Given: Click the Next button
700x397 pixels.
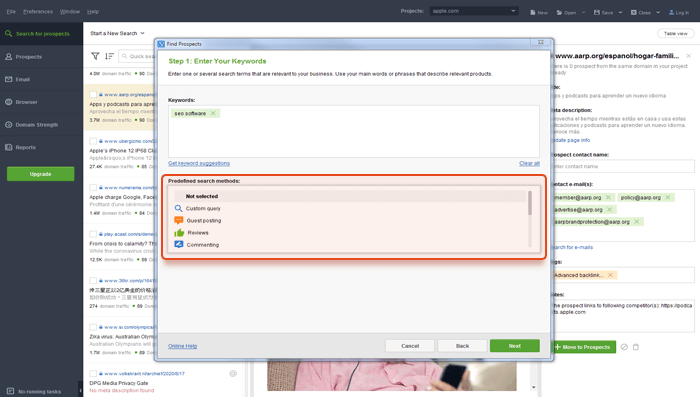Looking at the screenshot, I should pyautogui.click(x=515, y=346).
